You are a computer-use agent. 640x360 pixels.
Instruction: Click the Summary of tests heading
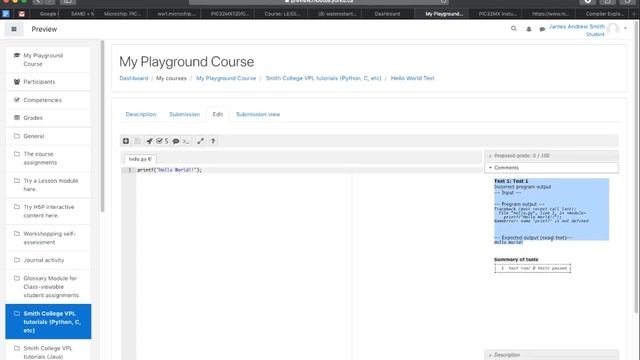(x=516, y=260)
